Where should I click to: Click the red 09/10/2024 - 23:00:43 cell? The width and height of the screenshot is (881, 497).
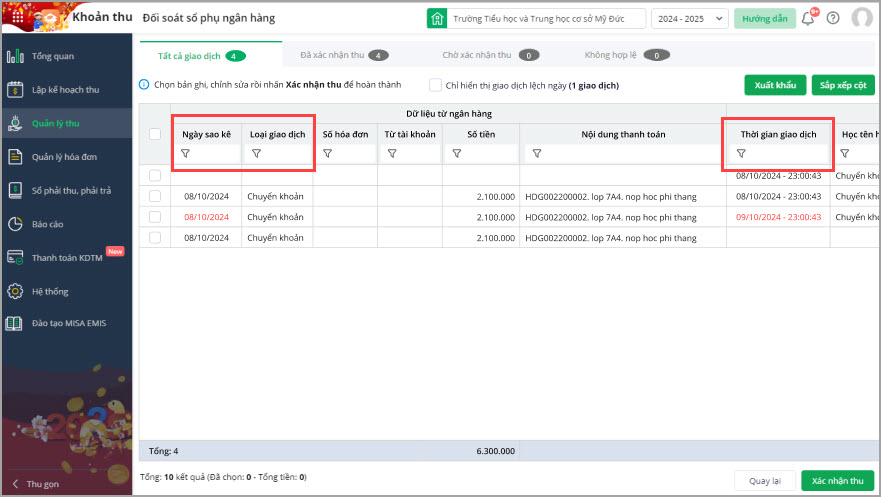tap(778, 217)
